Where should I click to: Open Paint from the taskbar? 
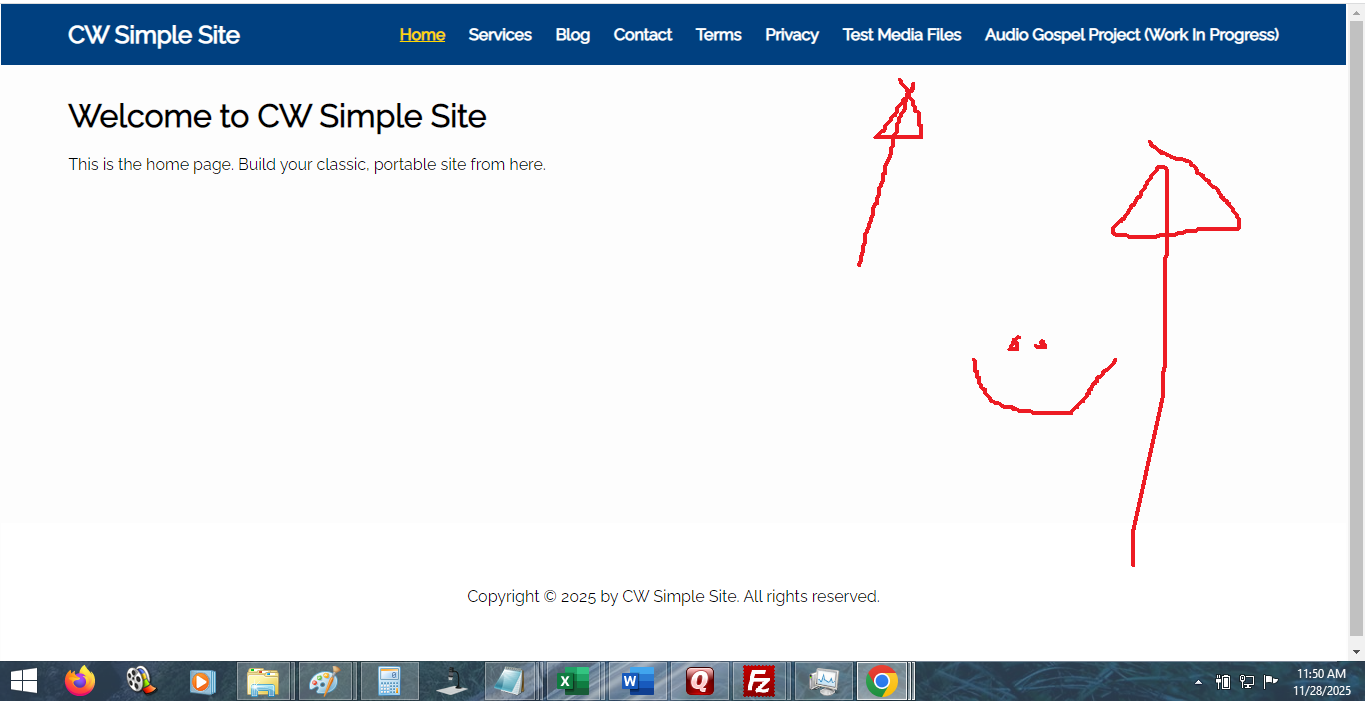(x=327, y=681)
